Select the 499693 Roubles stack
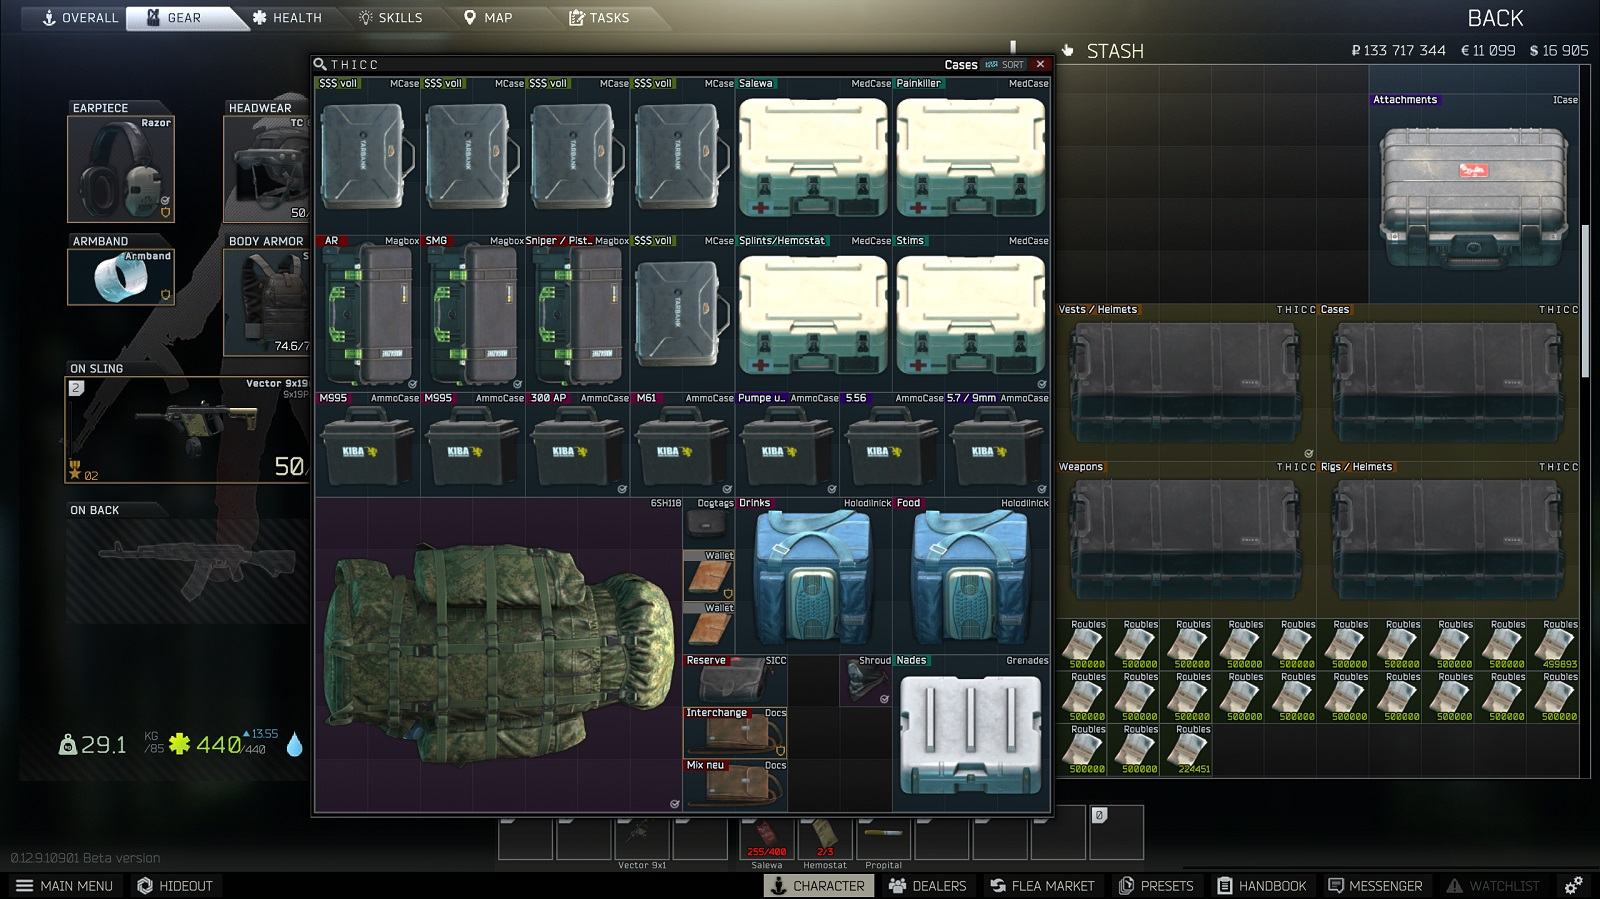1600x899 pixels. click(1555, 644)
